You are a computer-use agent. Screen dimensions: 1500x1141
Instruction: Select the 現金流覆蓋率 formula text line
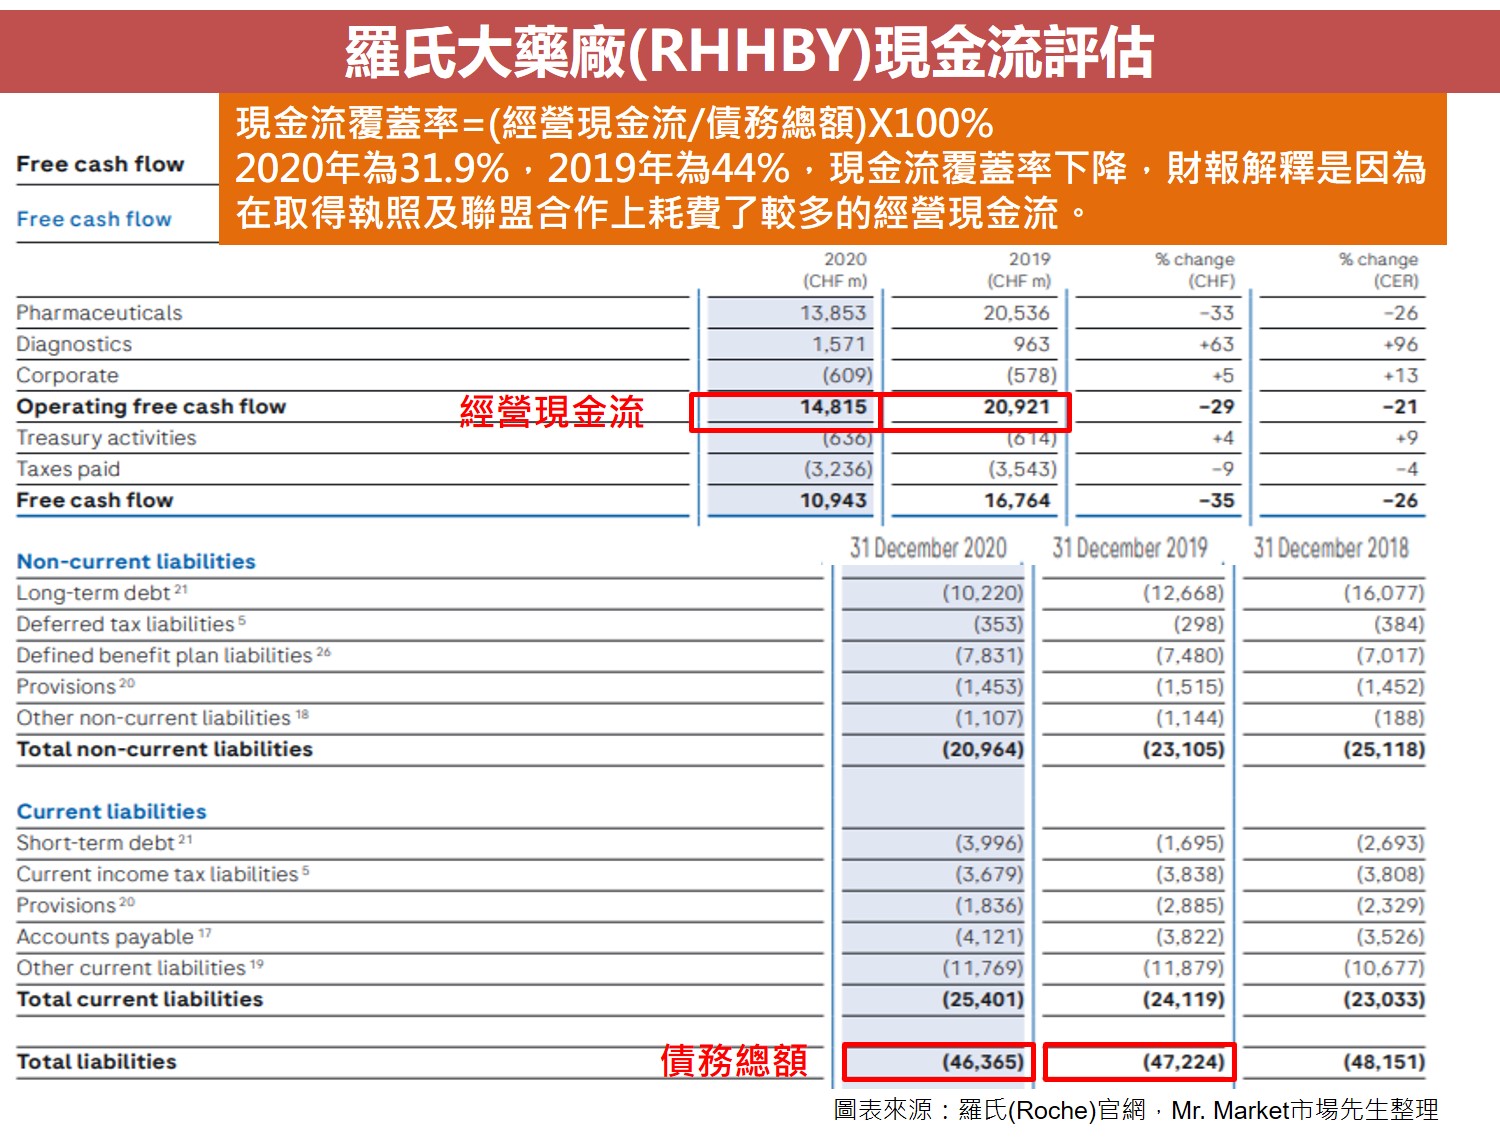tap(614, 123)
